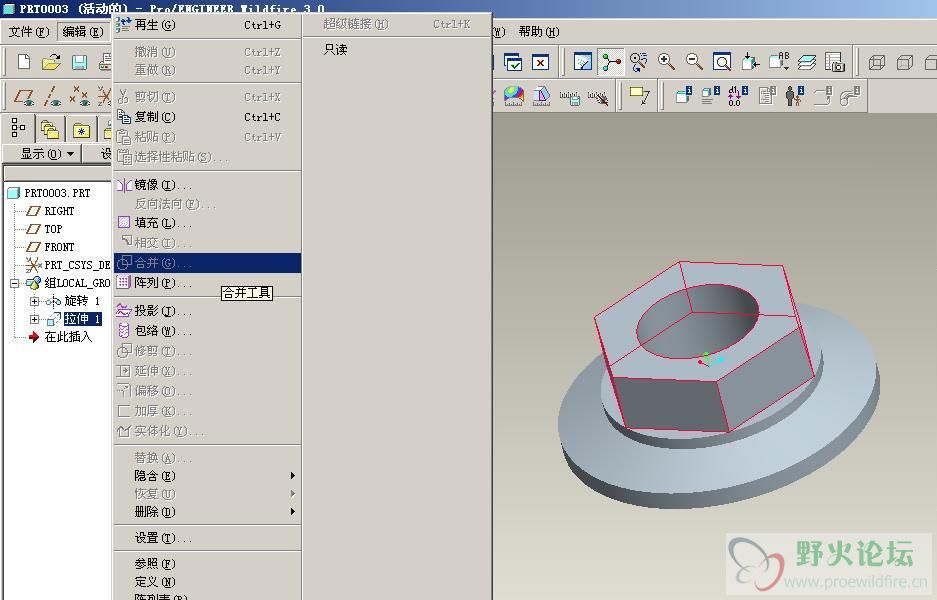Select PRT_CSYS_DE coordinate system item

coord(77,265)
